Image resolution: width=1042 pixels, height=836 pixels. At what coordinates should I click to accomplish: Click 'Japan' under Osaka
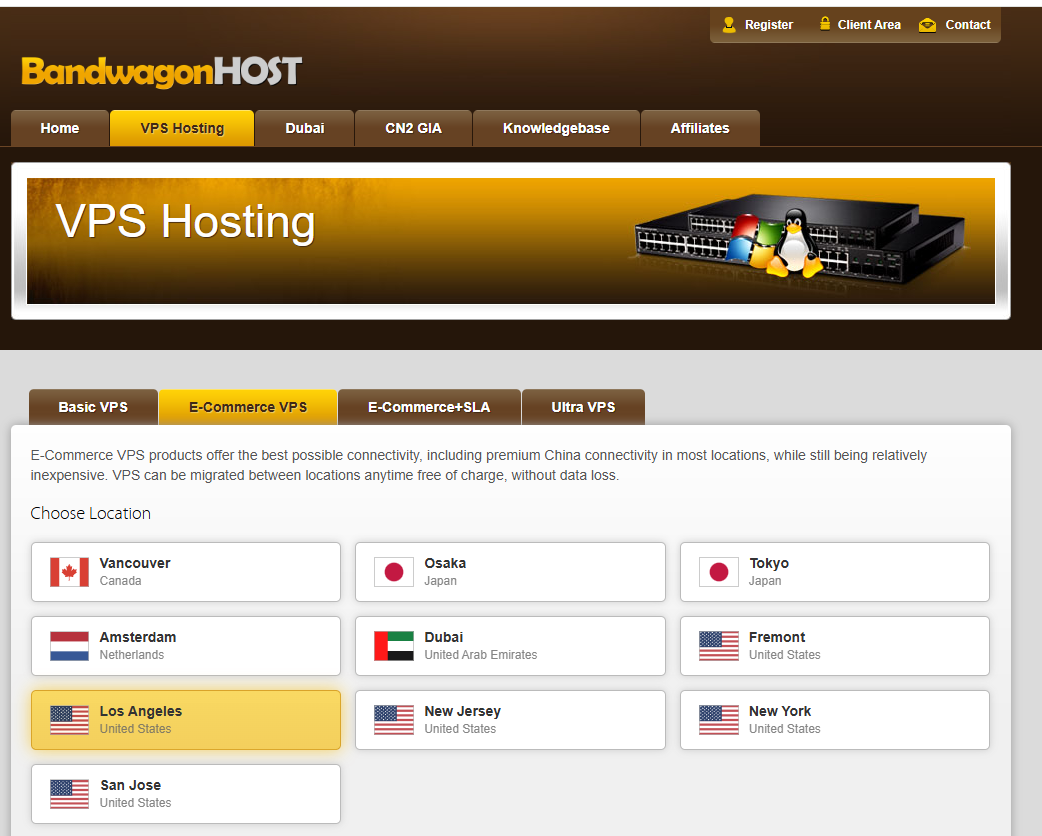pyautogui.click(x=441, y=581)
